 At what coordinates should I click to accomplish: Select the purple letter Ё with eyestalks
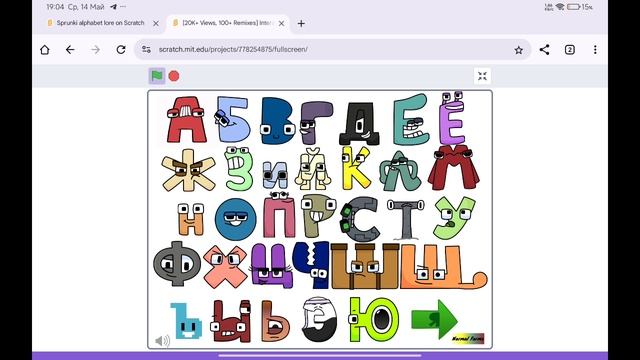[x=452, y=118]
